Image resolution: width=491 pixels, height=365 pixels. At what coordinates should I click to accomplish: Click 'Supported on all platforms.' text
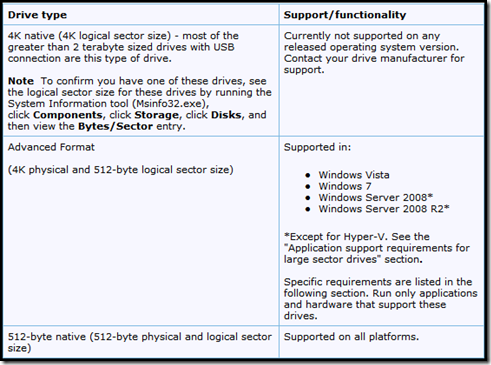tap(351, 337)
